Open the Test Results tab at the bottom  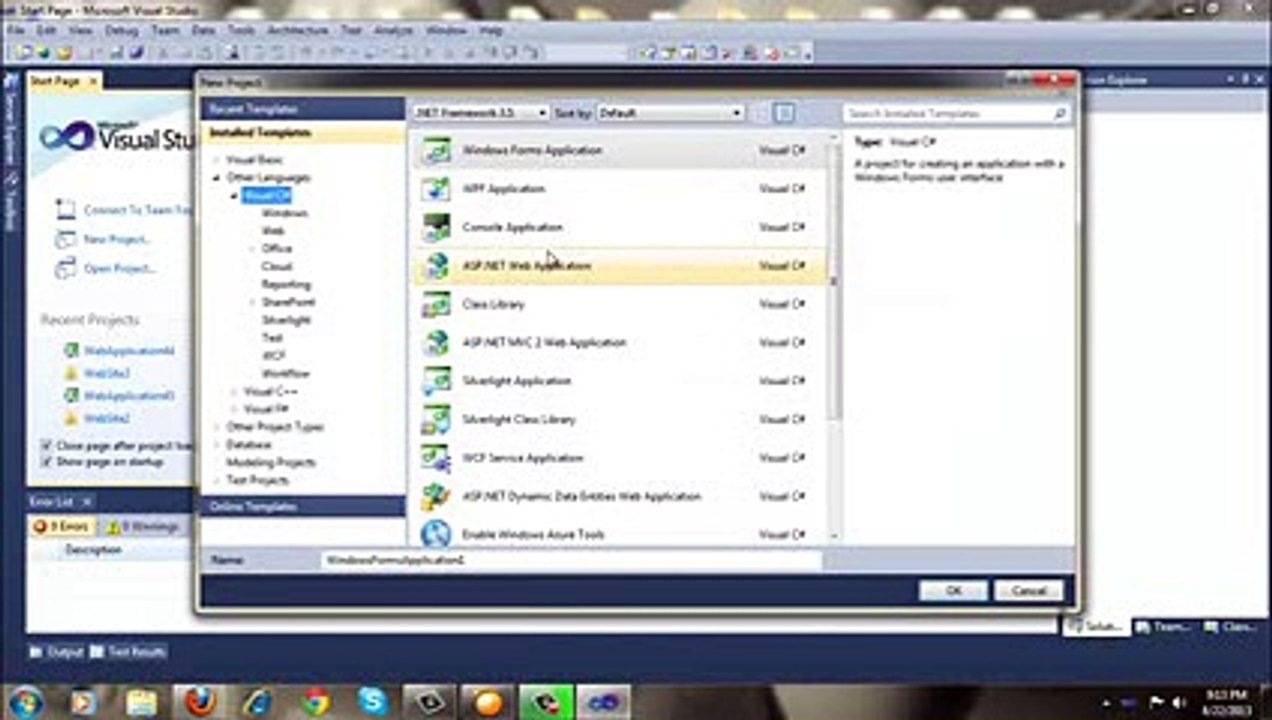click(128, 652)
